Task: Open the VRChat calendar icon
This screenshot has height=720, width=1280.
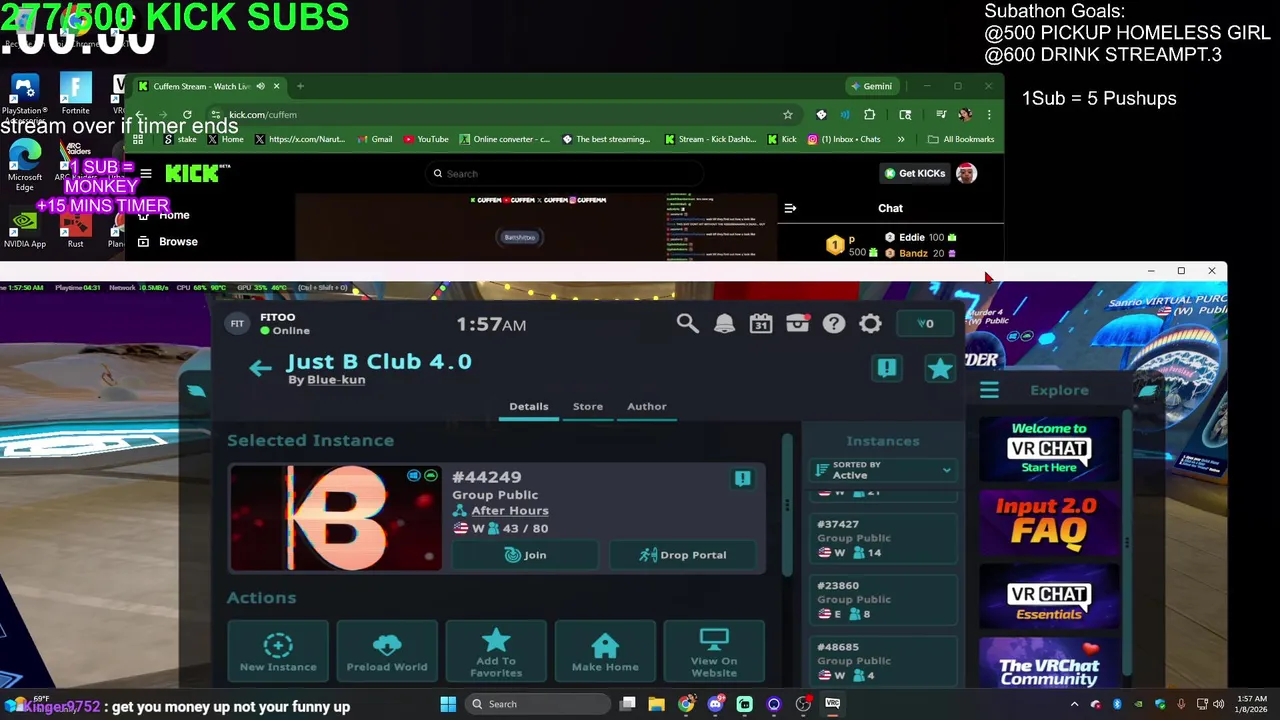Action: (761, 323)
